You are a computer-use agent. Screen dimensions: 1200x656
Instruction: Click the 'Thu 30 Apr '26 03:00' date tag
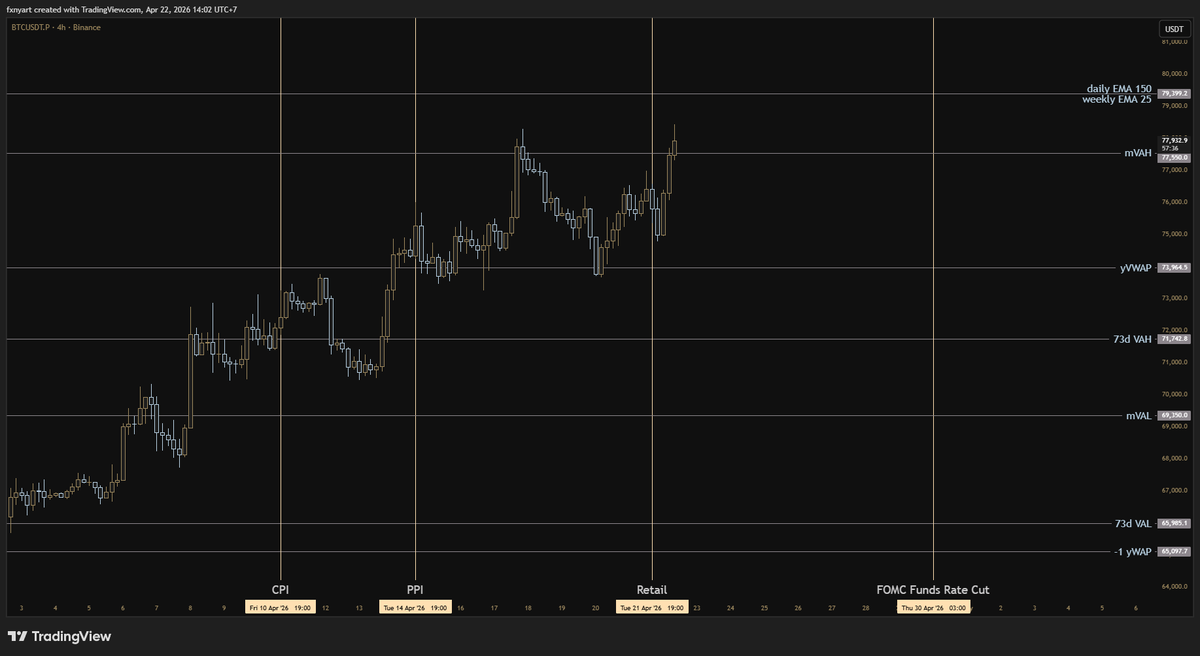point(934,608)
